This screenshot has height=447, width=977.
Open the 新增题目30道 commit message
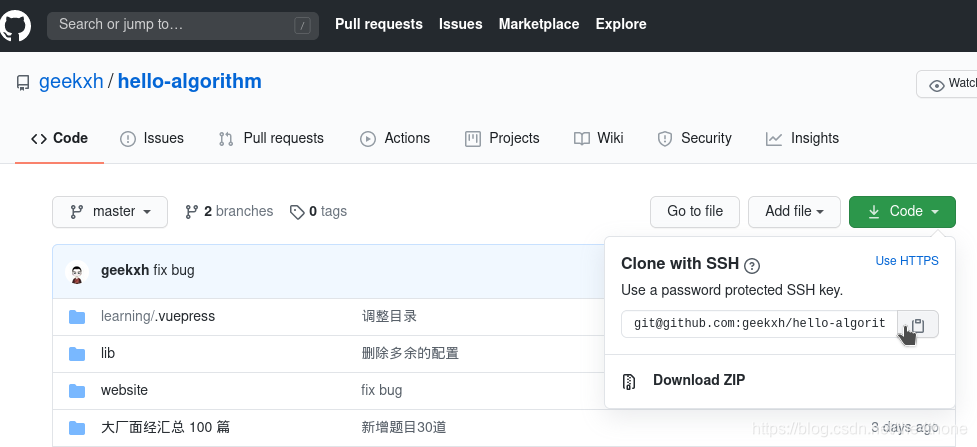404,427
